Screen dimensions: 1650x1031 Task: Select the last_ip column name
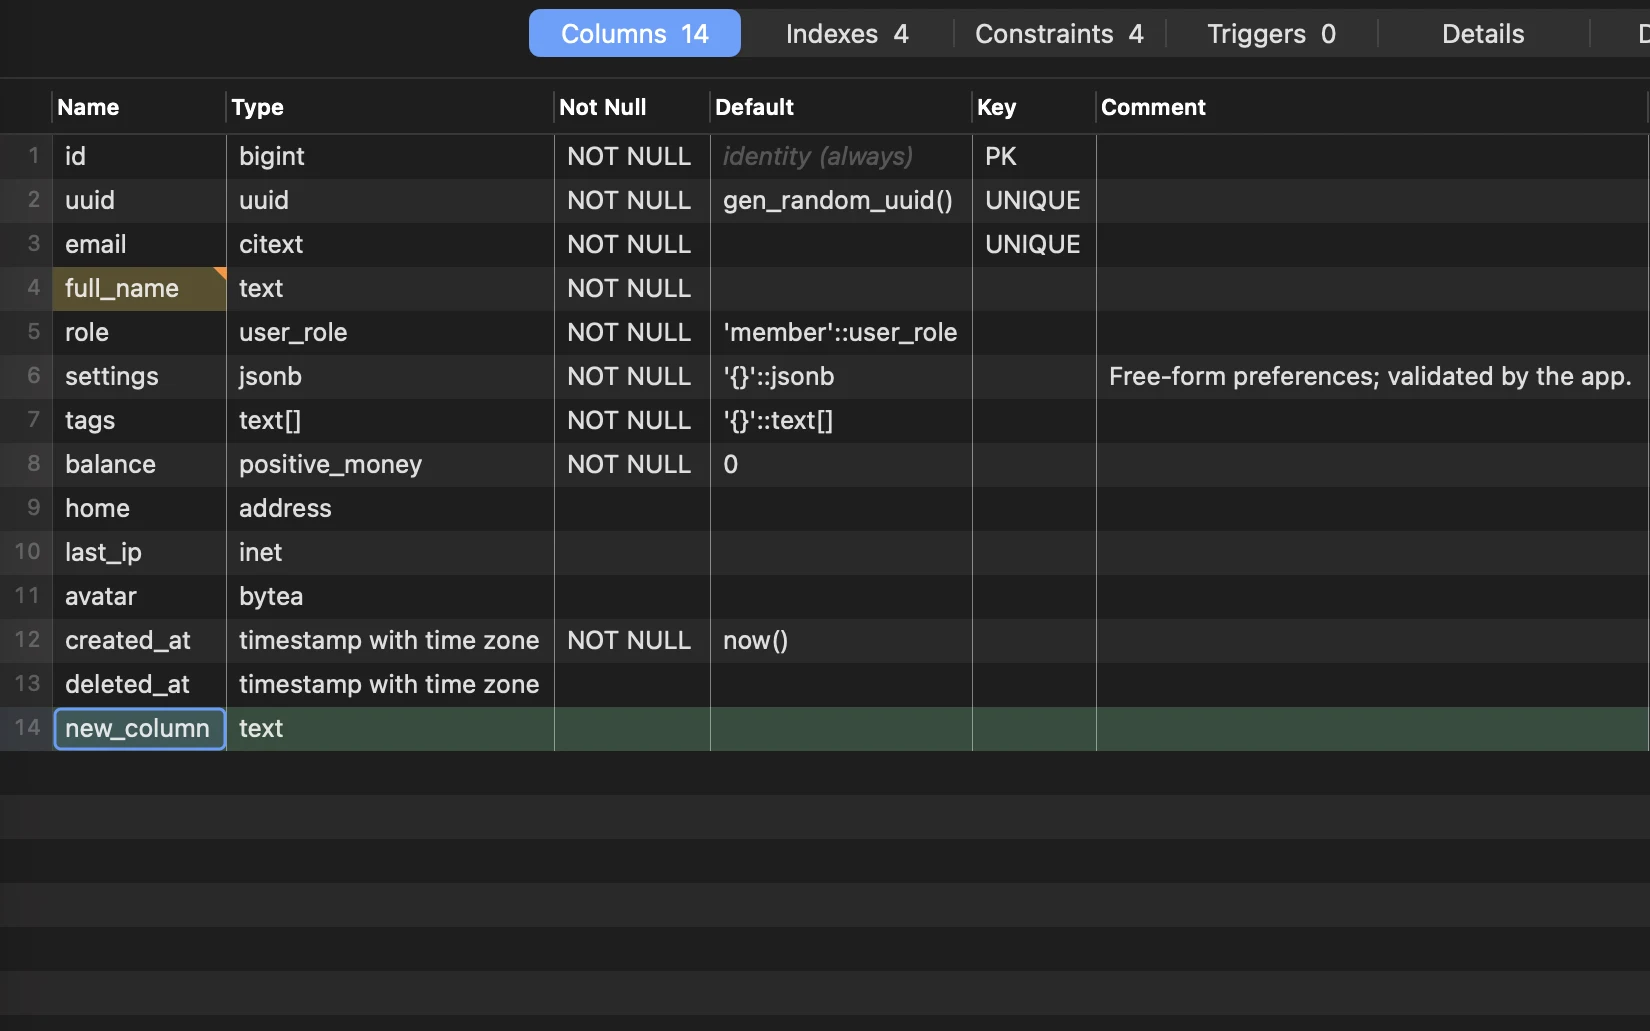pyautogui.click(x=139, y=552)
